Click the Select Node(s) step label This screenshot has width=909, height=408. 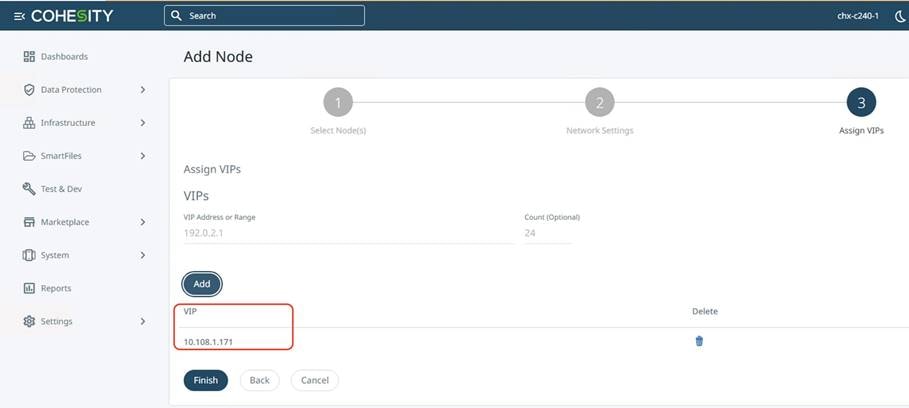tap(339, 130)
